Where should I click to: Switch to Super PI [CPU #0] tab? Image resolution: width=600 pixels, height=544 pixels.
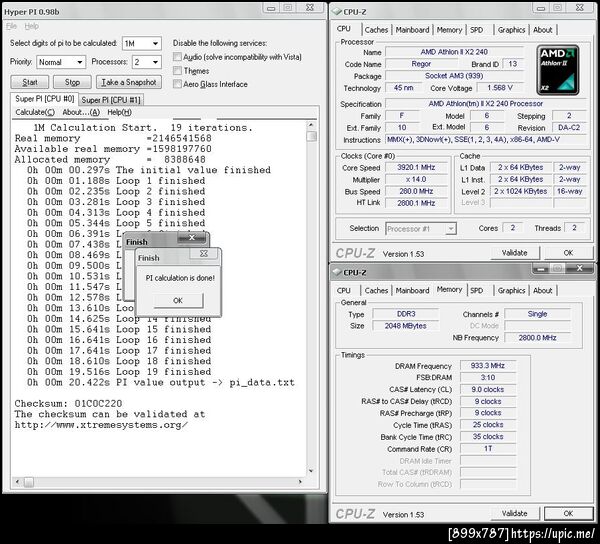pyautogui.click(x=44, y=99)
